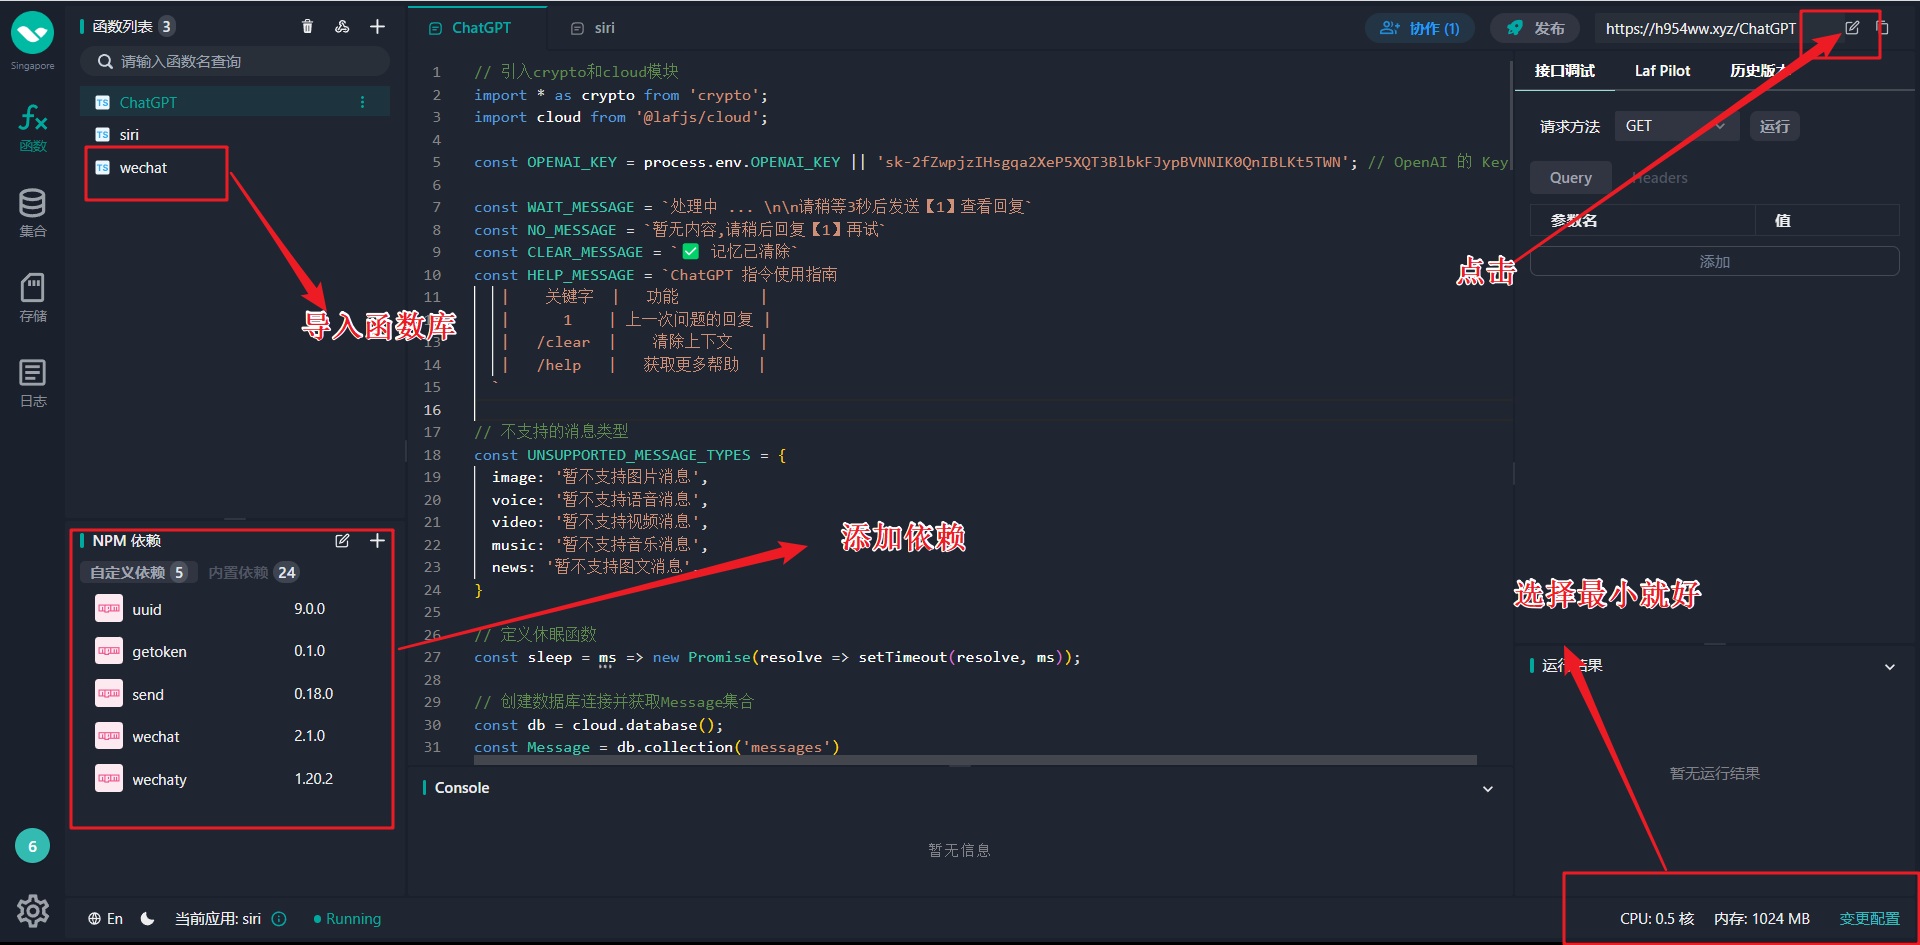Switch editor language using En toggle
Image resolution: width=1920 pixels, height=945 pixels.
coord(105,918)
